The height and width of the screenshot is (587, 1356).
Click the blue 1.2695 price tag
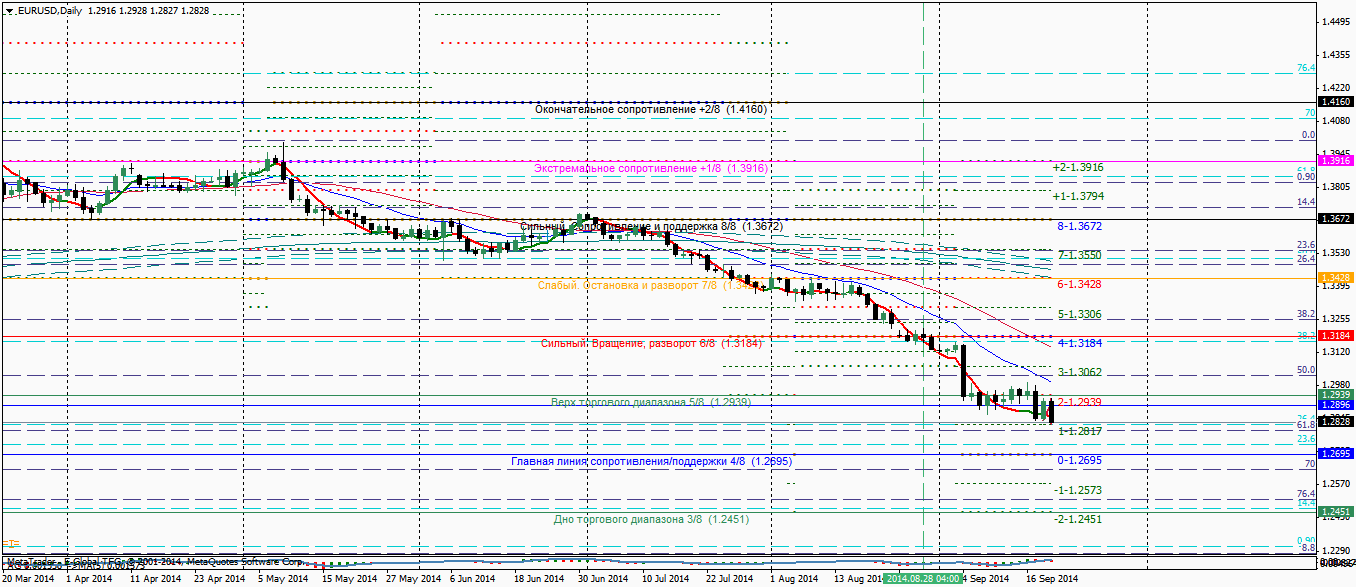pos(1336,453)
